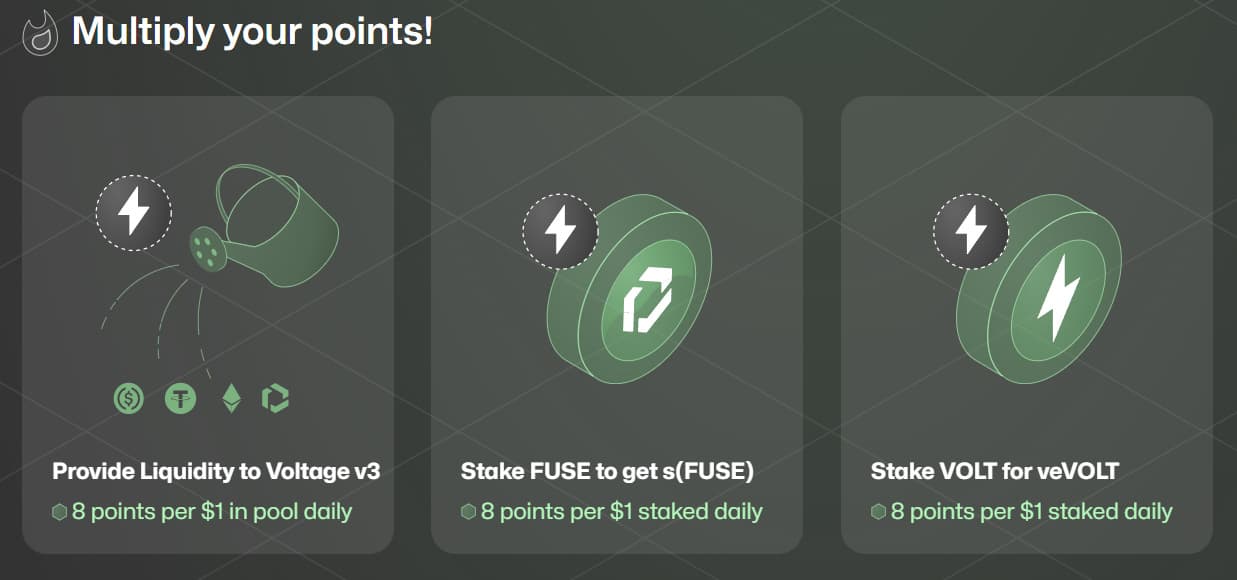Screen dimensions: 1237x580
Task: Click the flame icon beside the heading
Action: pos(41,33)
